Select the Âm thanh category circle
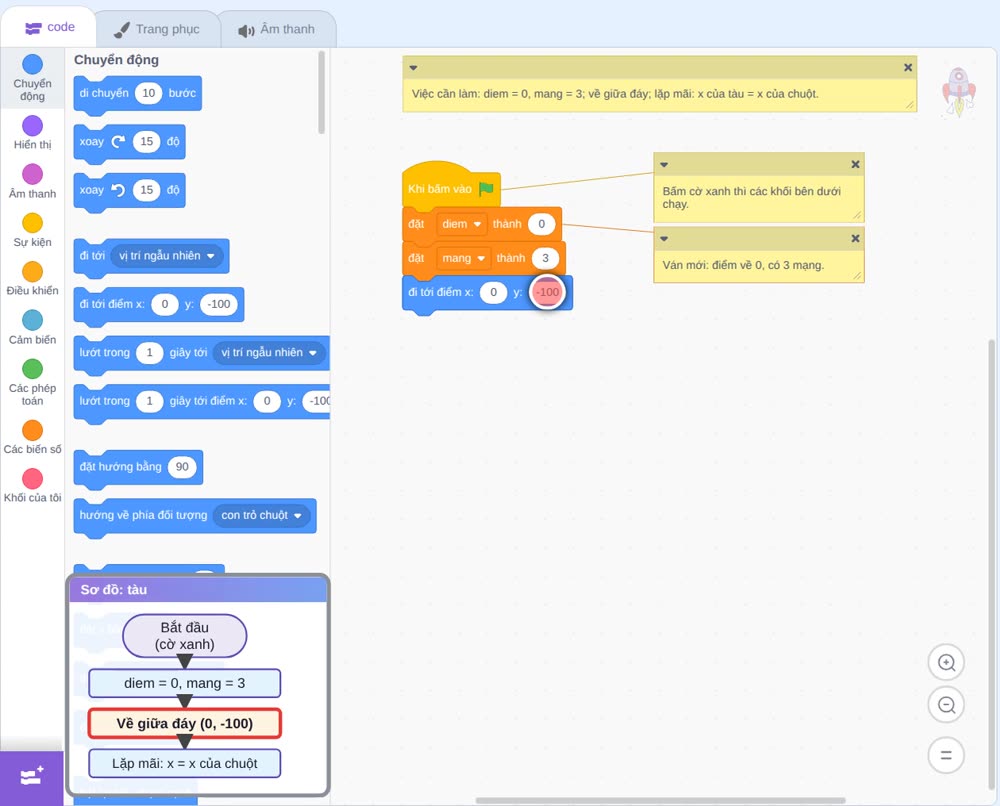This screenshot has width=1000, height=806. (x=33, y=174)
